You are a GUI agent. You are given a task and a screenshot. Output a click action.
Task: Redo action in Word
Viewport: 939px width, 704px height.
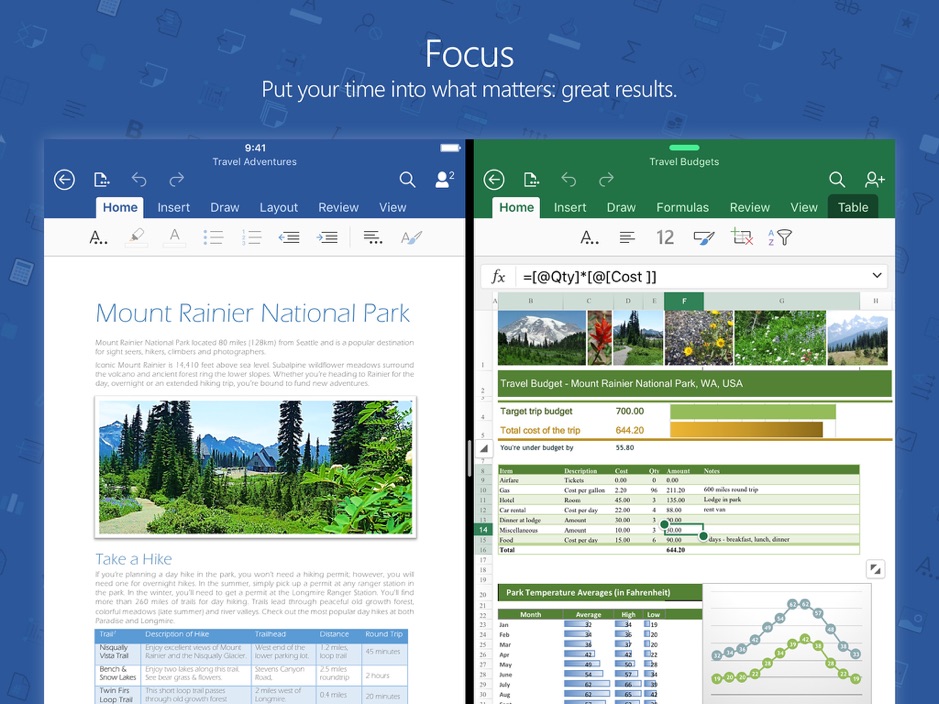pyautogui.click(x=177, y=180)
